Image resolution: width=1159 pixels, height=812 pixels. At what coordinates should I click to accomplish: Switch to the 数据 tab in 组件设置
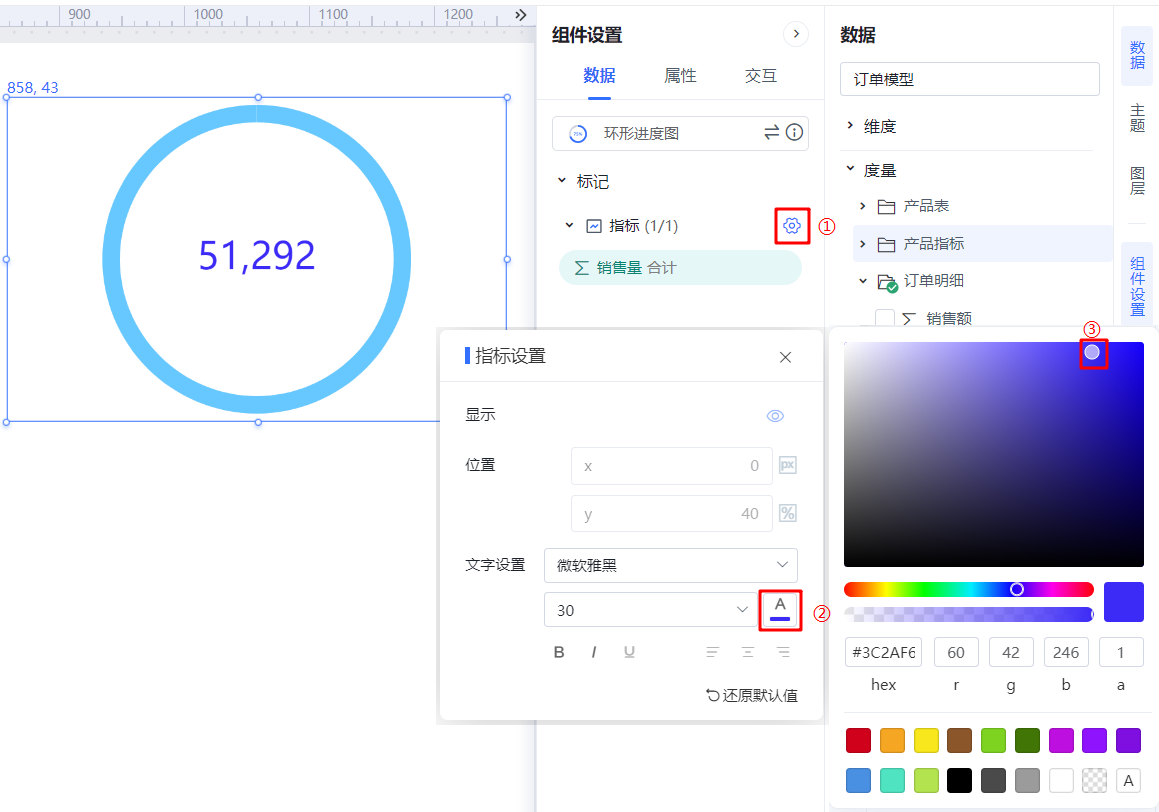(x=599, y=75)
